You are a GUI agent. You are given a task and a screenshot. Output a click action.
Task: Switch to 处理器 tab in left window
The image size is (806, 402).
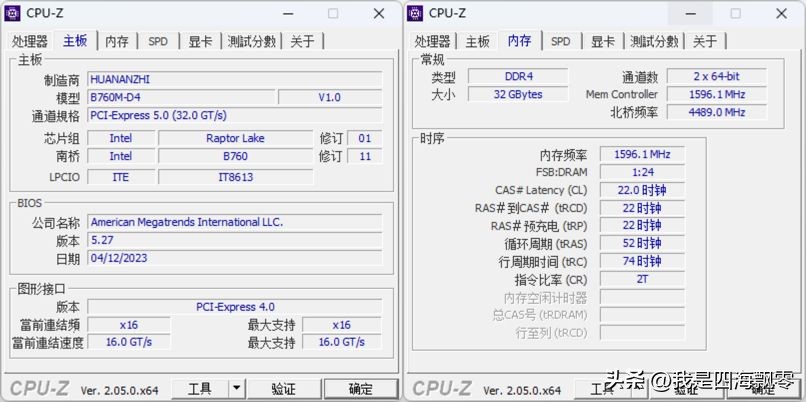tap(30, 41)
